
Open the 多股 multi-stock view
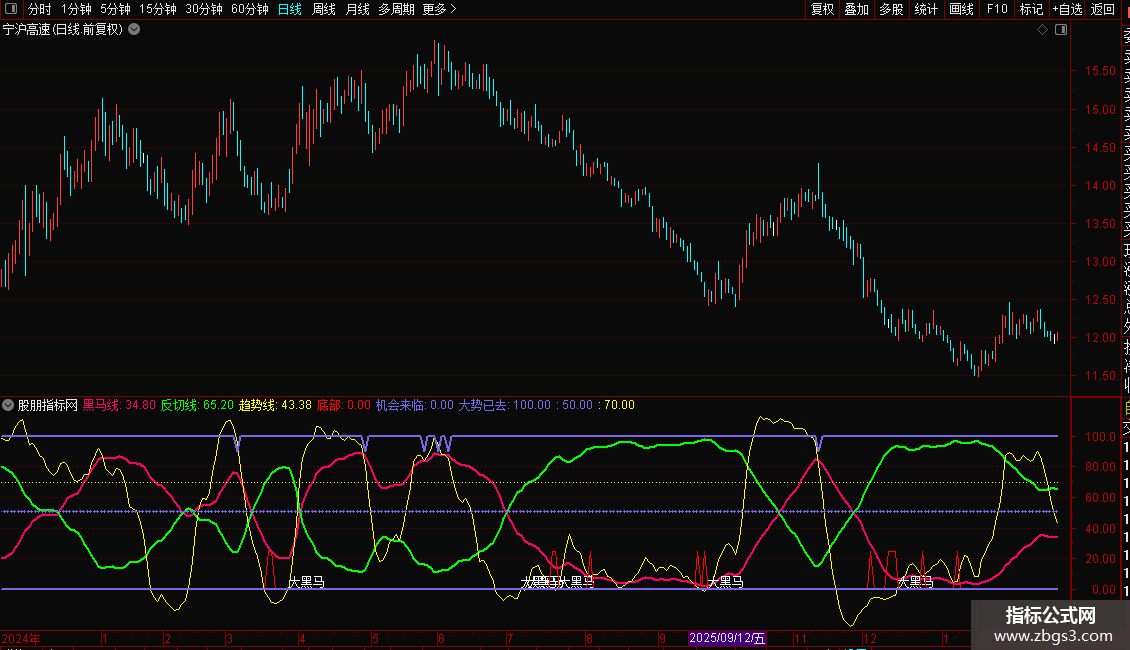[891, 10]
